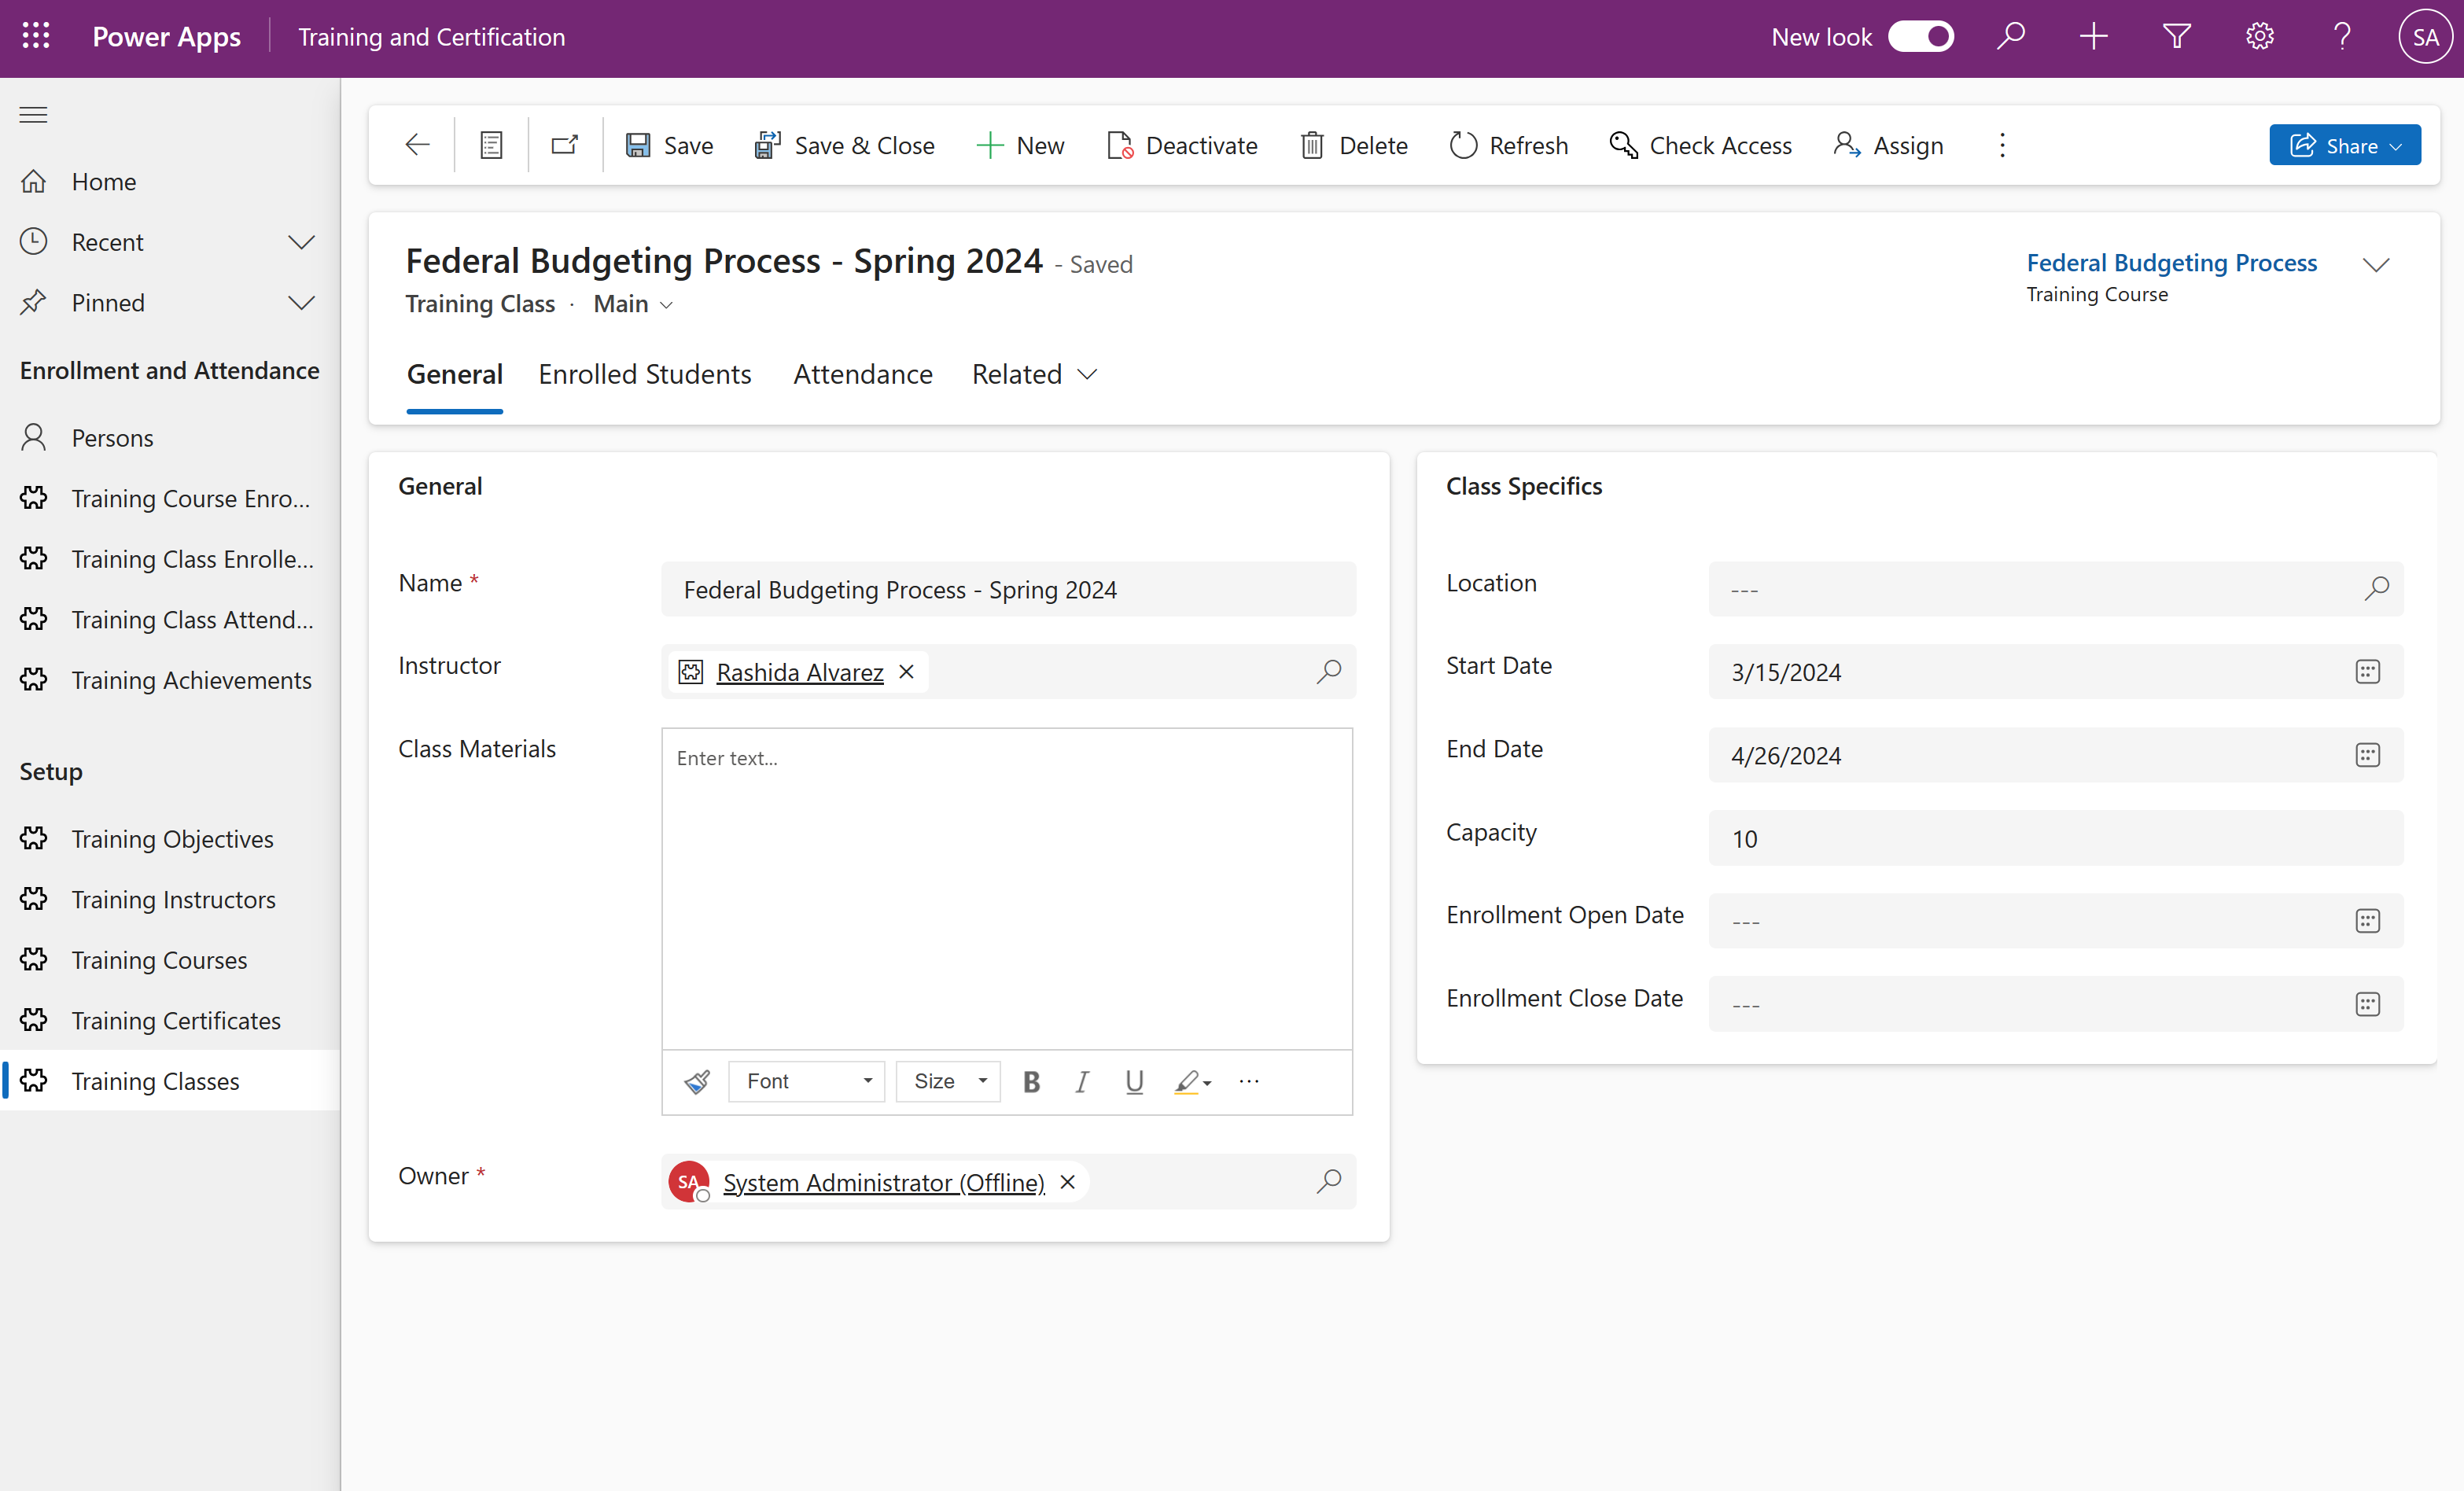Search Location lookup magnifier icon
The height and width of the screenshot is (1491, 2464).
(x=2376, y=589)
